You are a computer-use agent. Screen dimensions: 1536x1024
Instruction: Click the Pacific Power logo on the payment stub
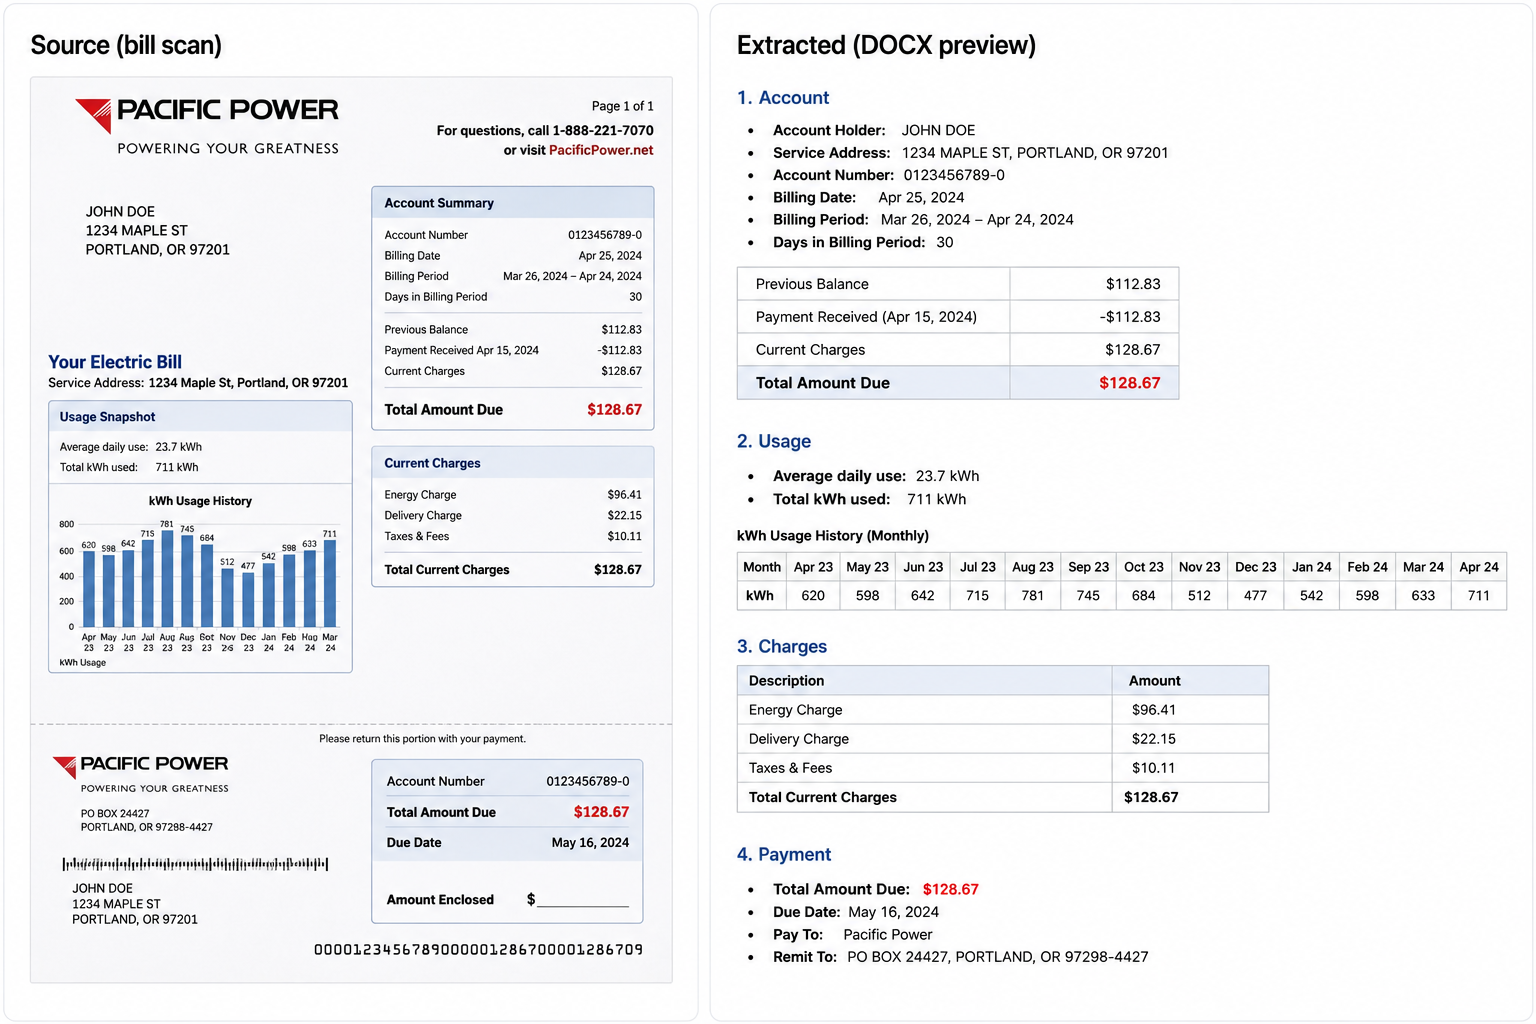pyautogui.click(x=141, y=774)
